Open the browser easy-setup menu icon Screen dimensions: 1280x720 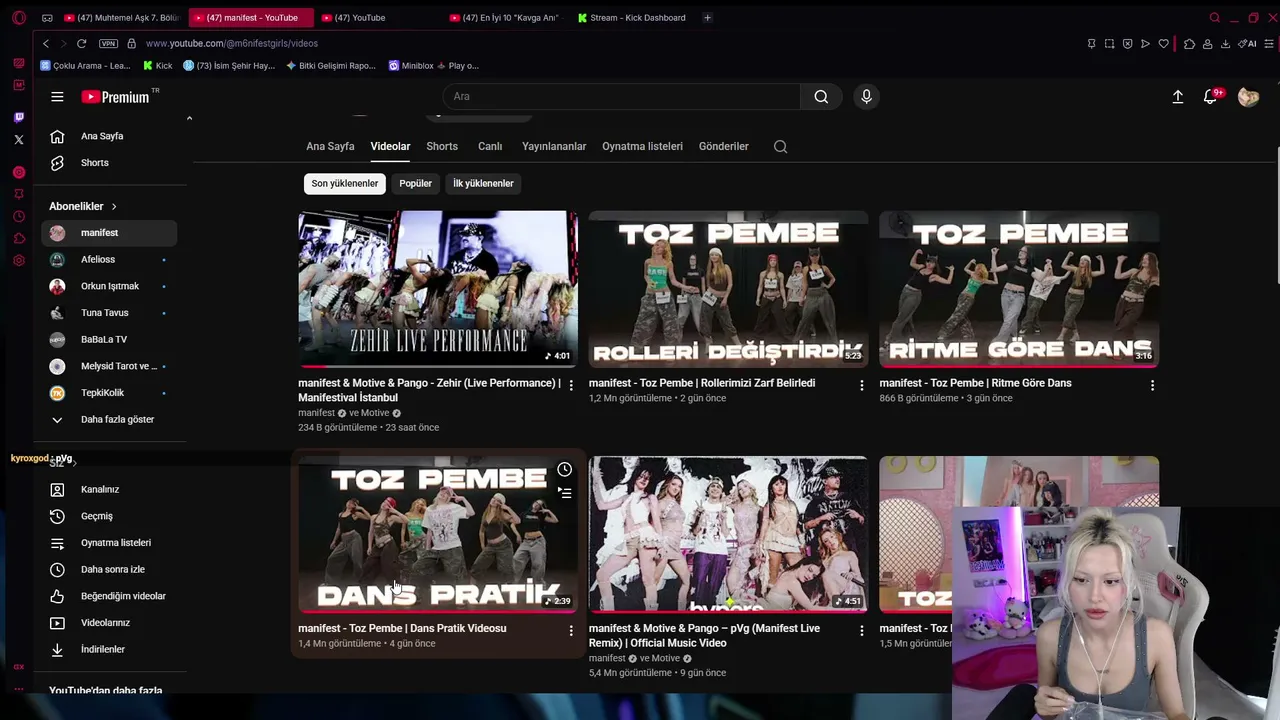pyautogui.click(x=1270, y=44)
